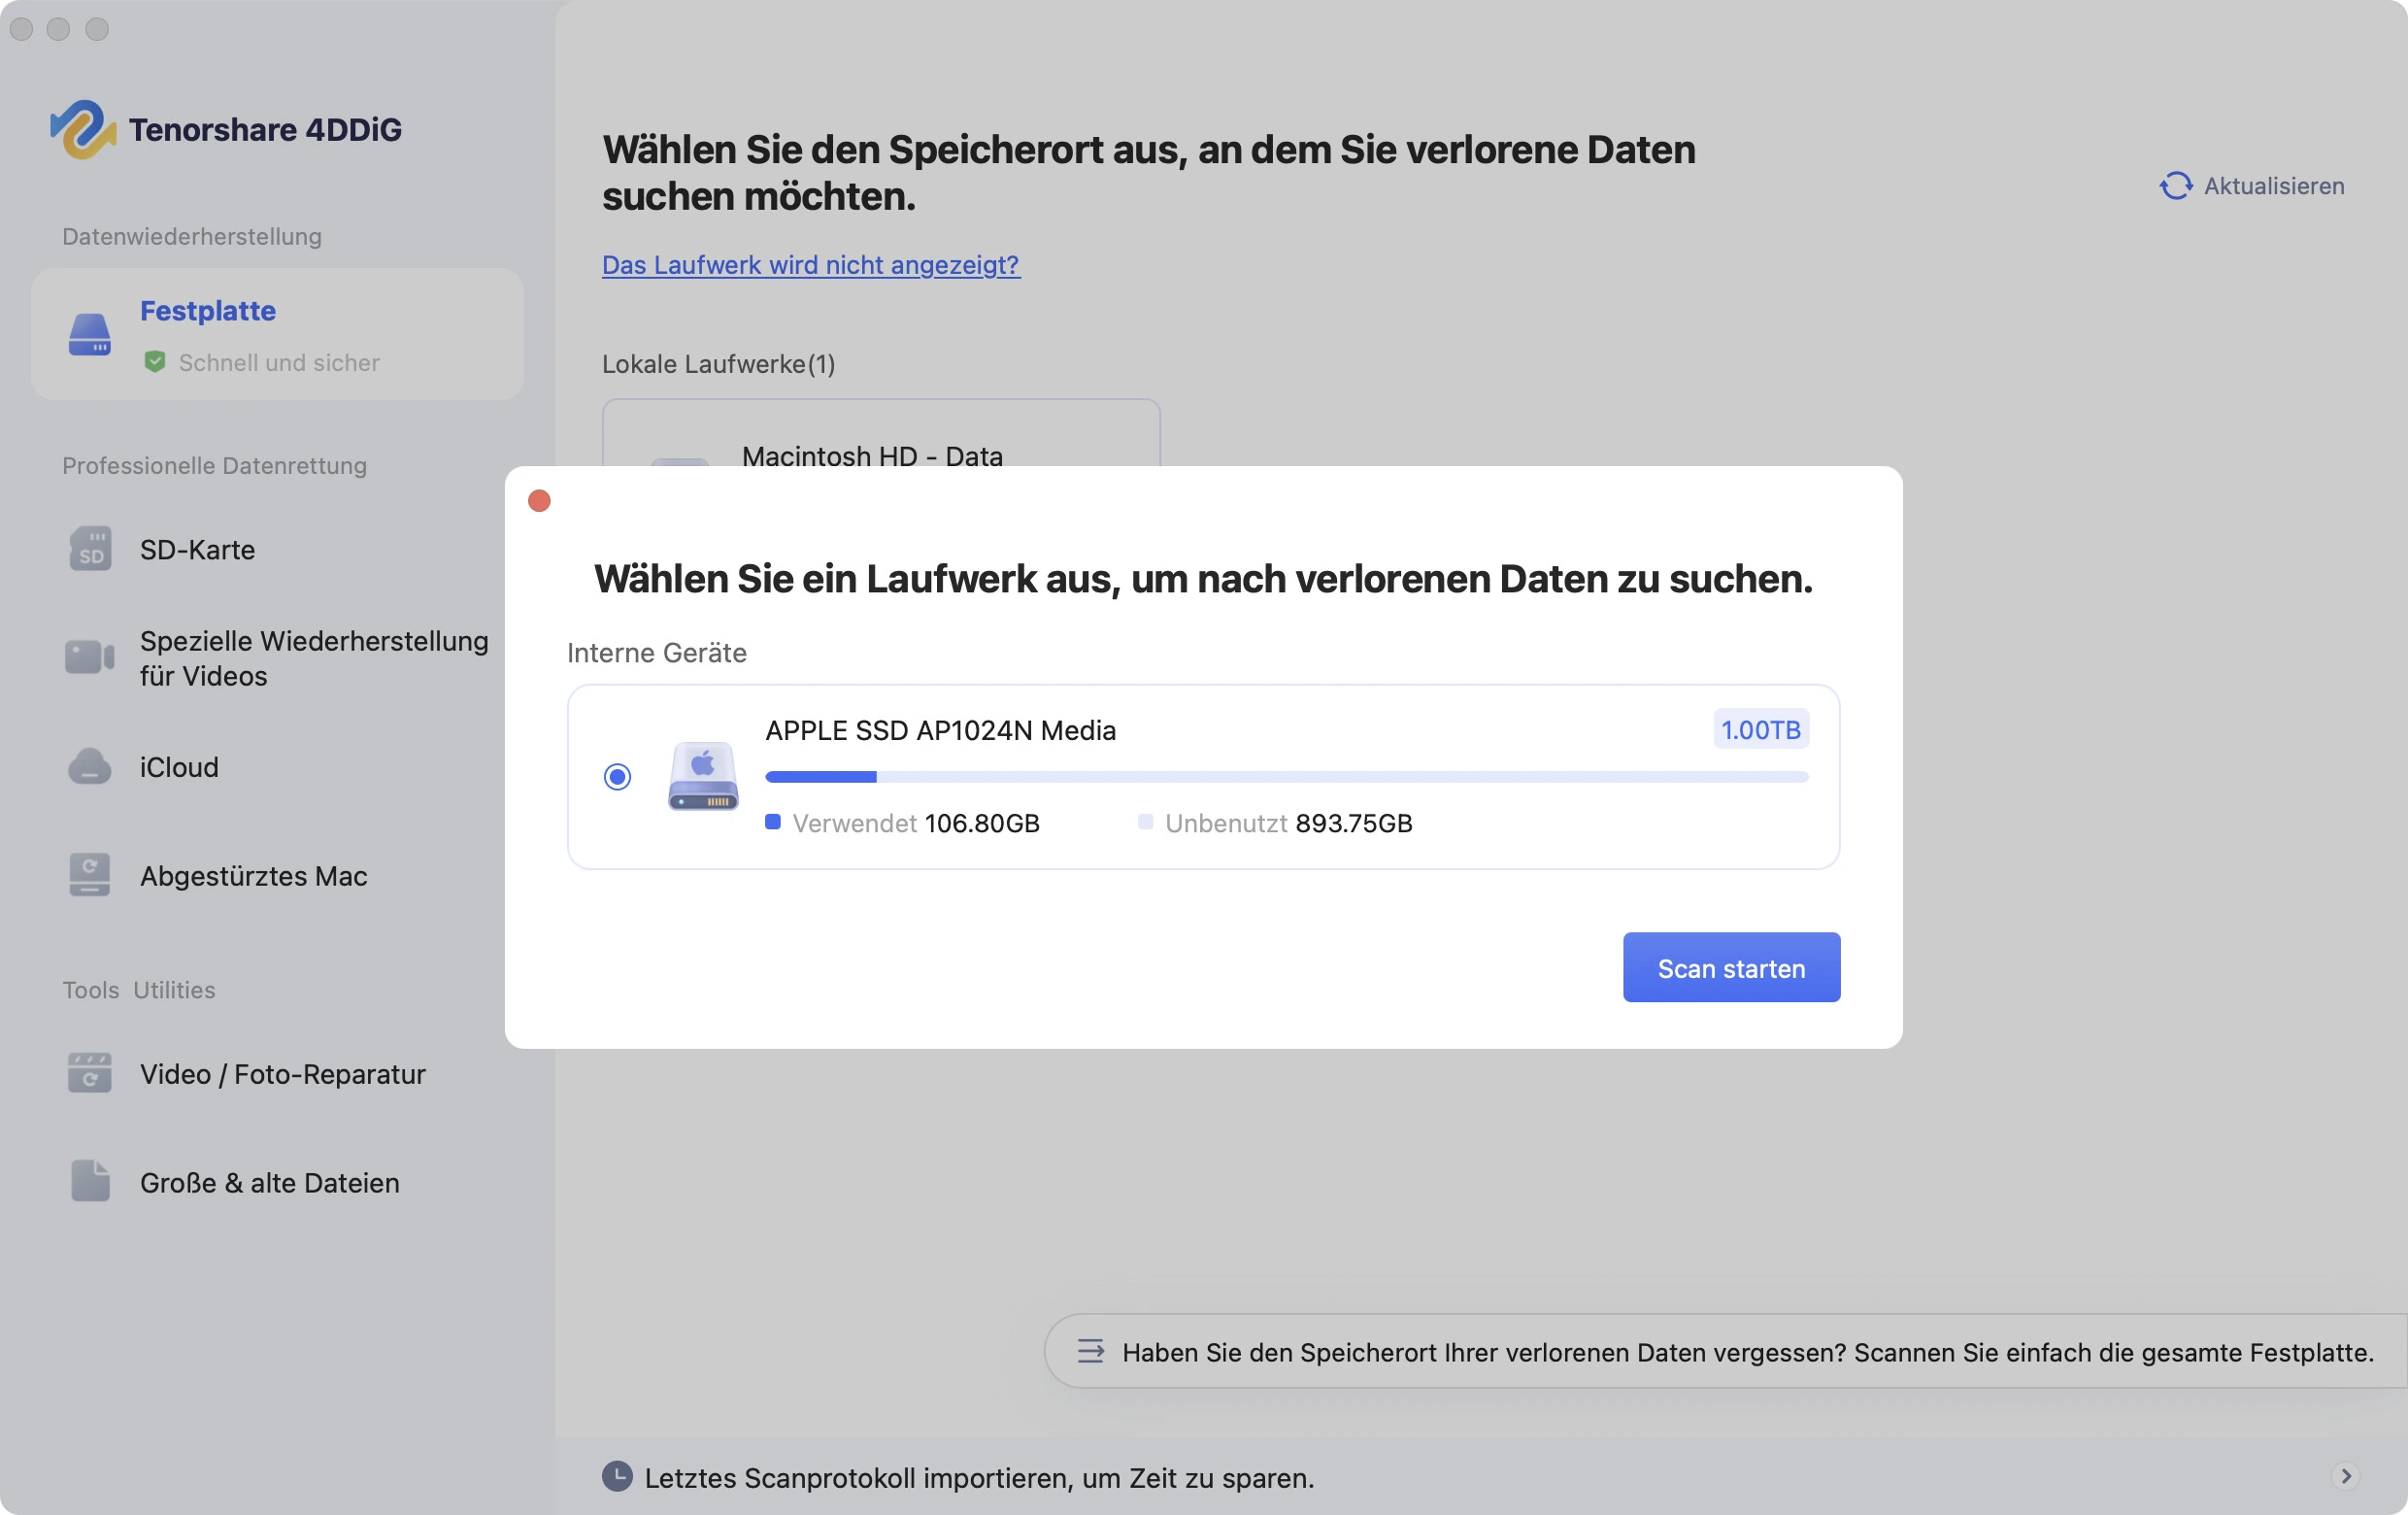Click the iCloud cloud icon
The height and width of the screenshot is (1515, 2408).
click(90, 767)
